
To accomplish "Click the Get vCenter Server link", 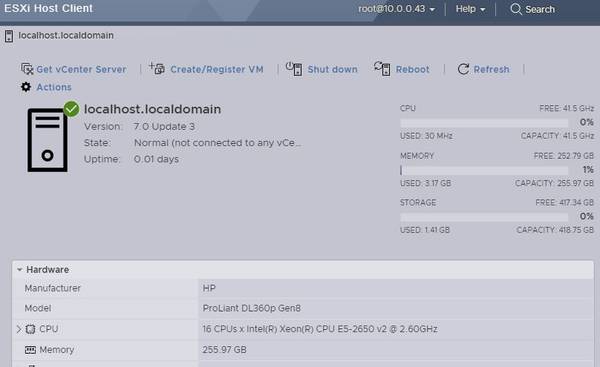I will click(81, 69).
